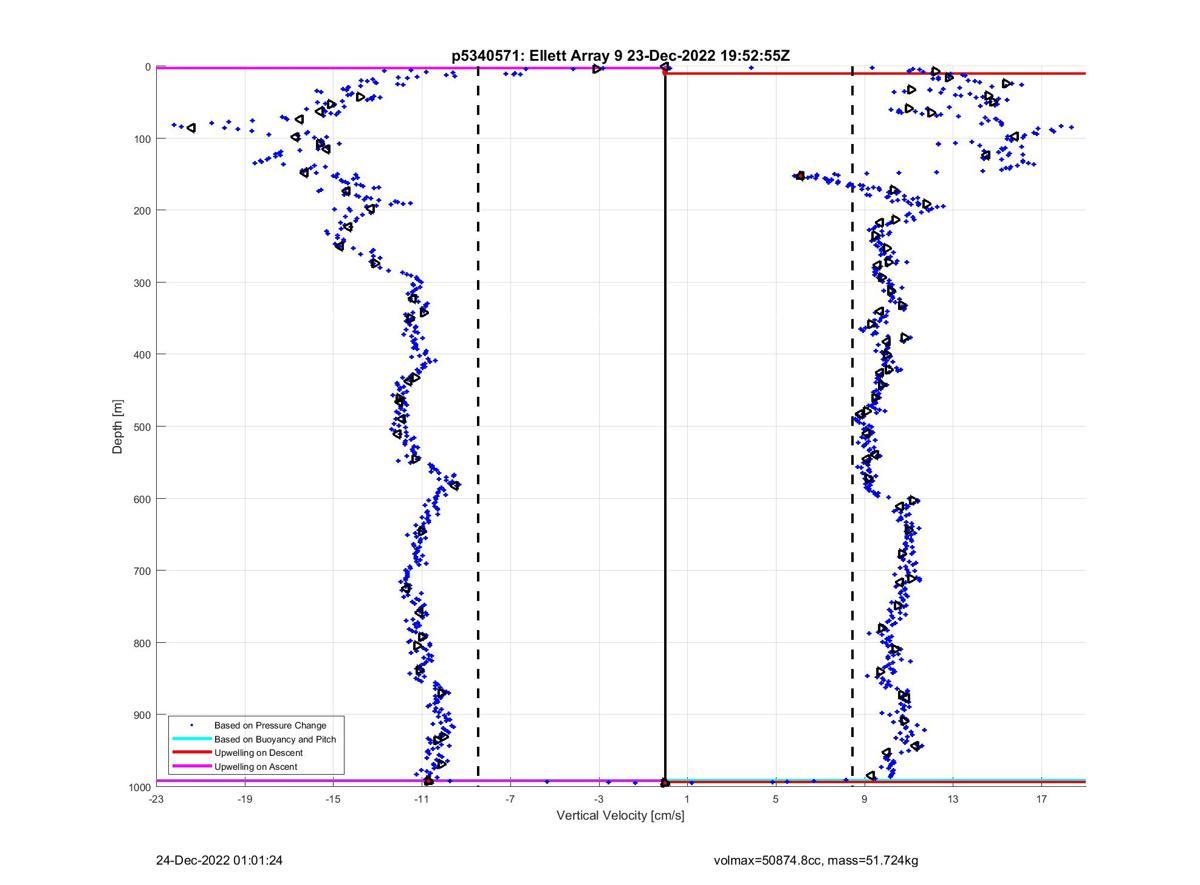Viewport: 1200px width, 885px height.
Task: Click the 'volmax=50874.8cc, mass=51.724kg' annotation
Action: (816, 860)
